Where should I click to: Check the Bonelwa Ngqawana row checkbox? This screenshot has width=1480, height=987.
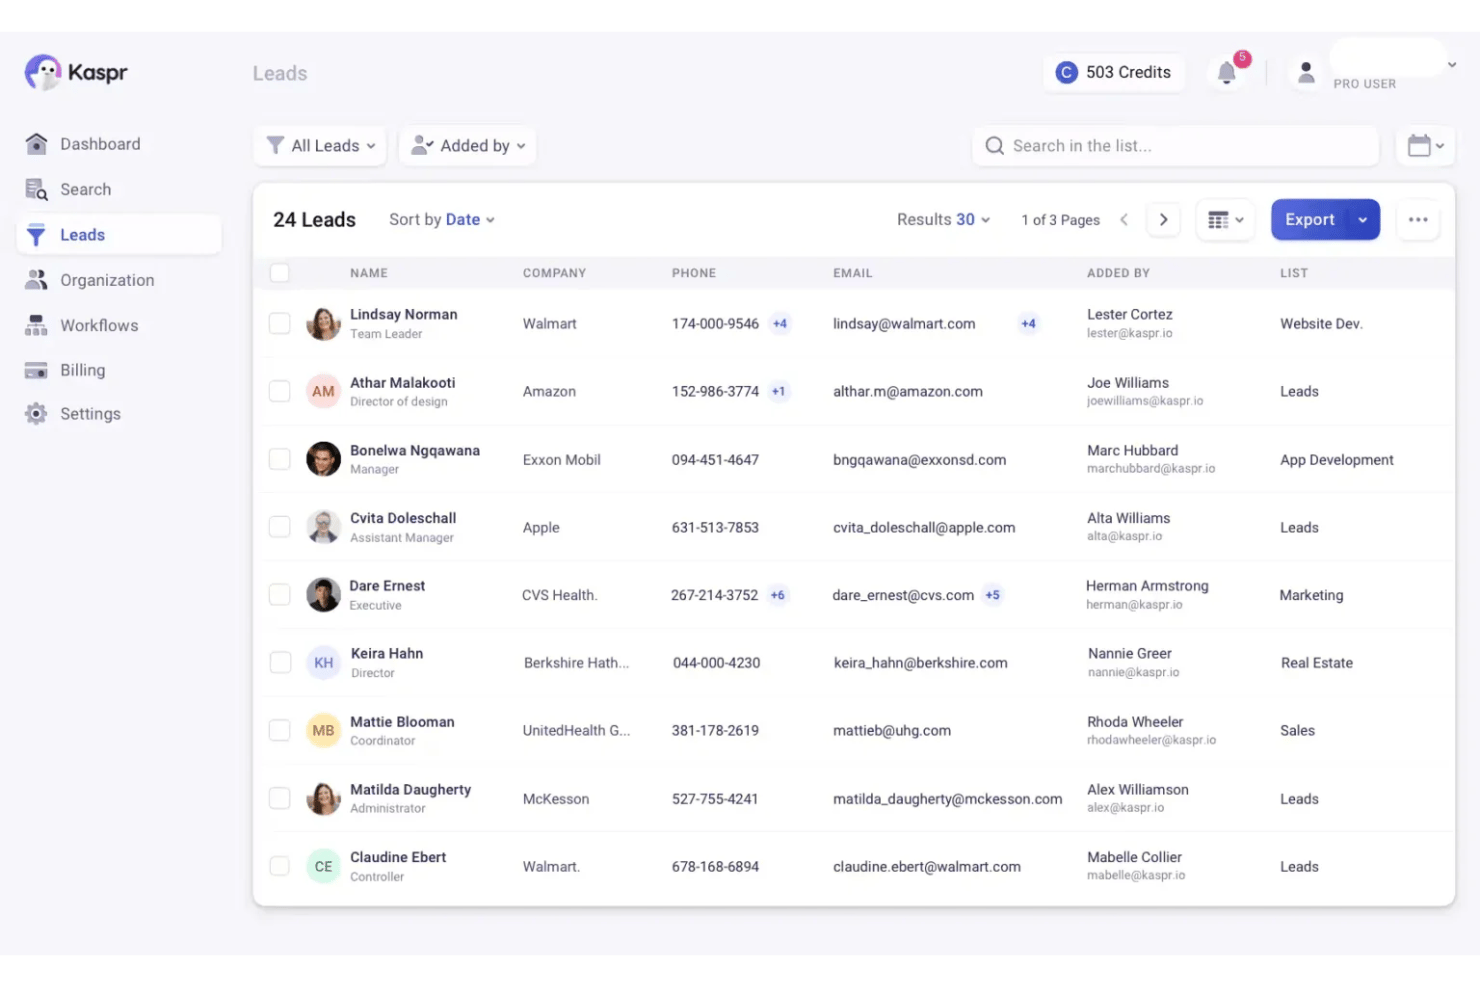point(280,460)
